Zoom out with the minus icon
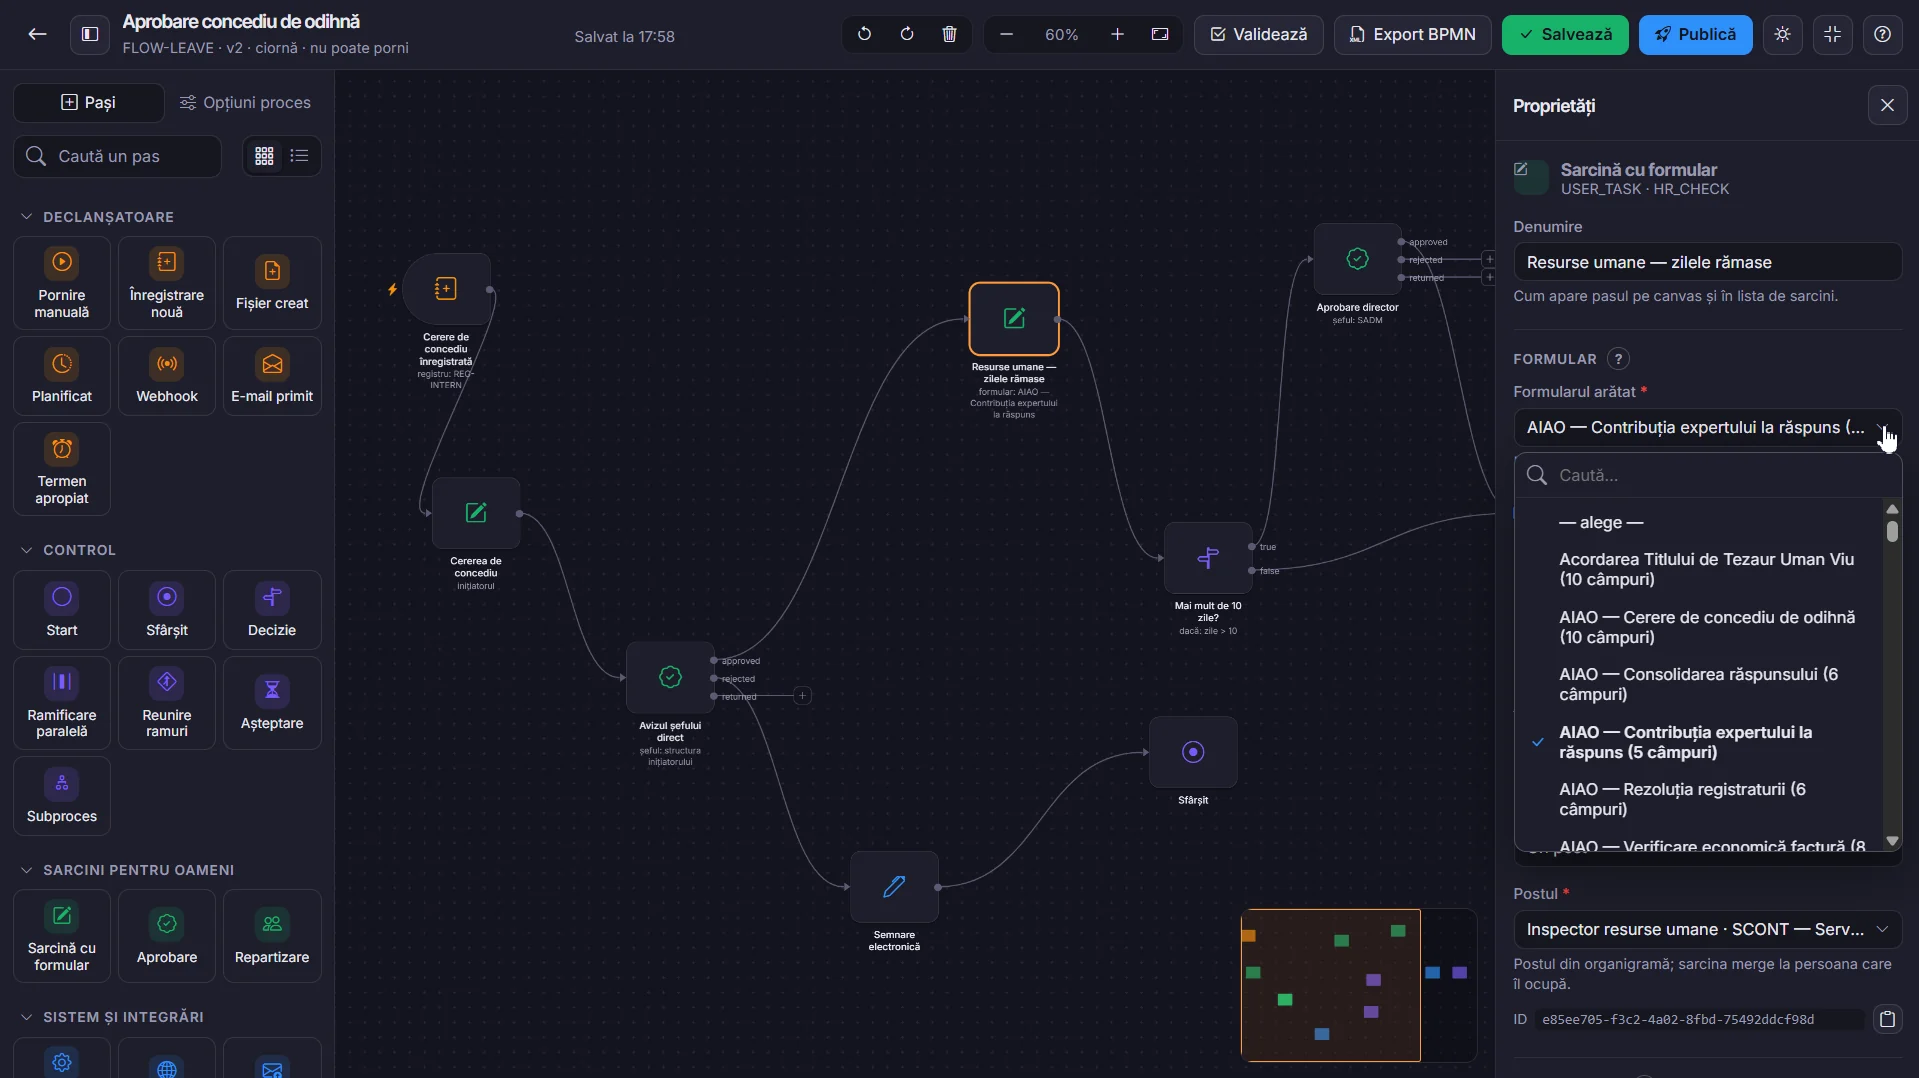Image resolution: width=1919 pixels, height=1078 pixels. (x=1006, y=34)
